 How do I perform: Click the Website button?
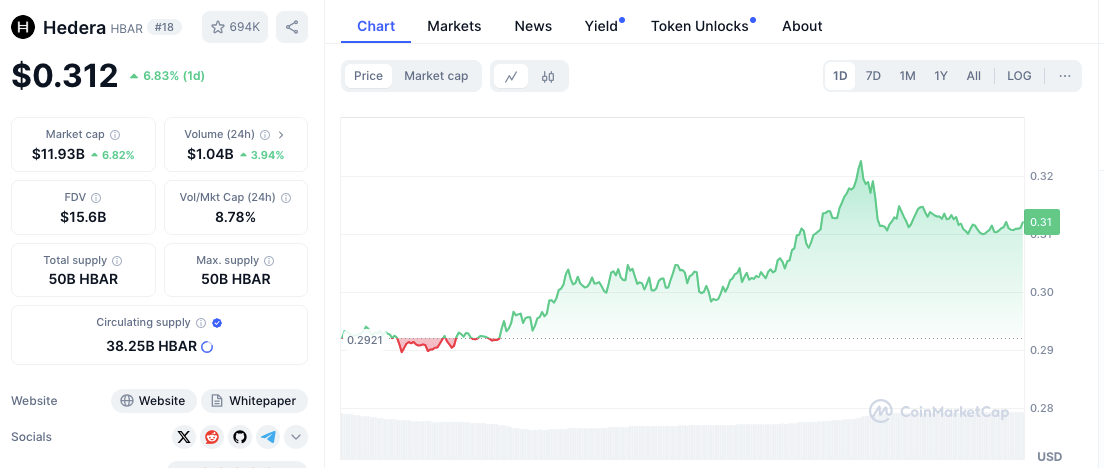[x=152, y=401]
